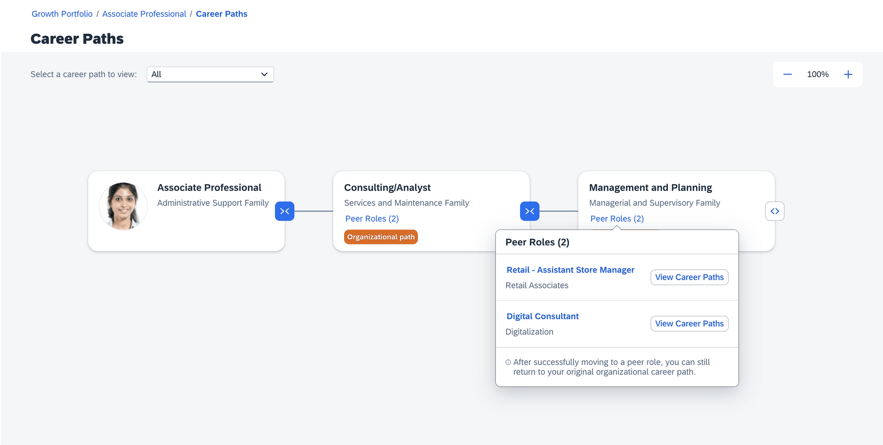883x445 pixels.
Task: Toggle Peer Roles (2) under Management and Planning
Action: point(617,219)
